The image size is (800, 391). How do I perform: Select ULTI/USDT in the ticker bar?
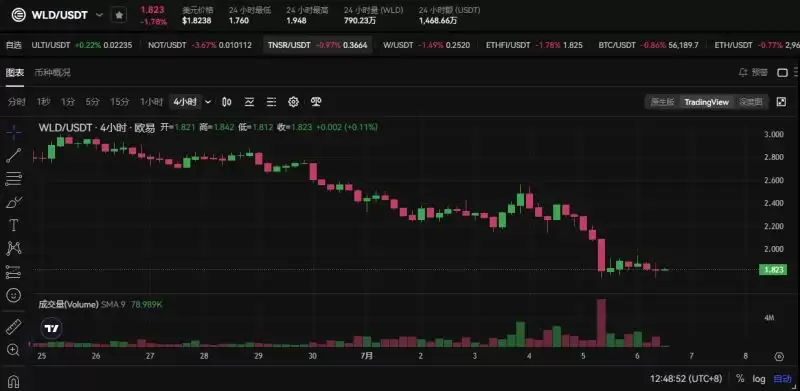[82, 45]
